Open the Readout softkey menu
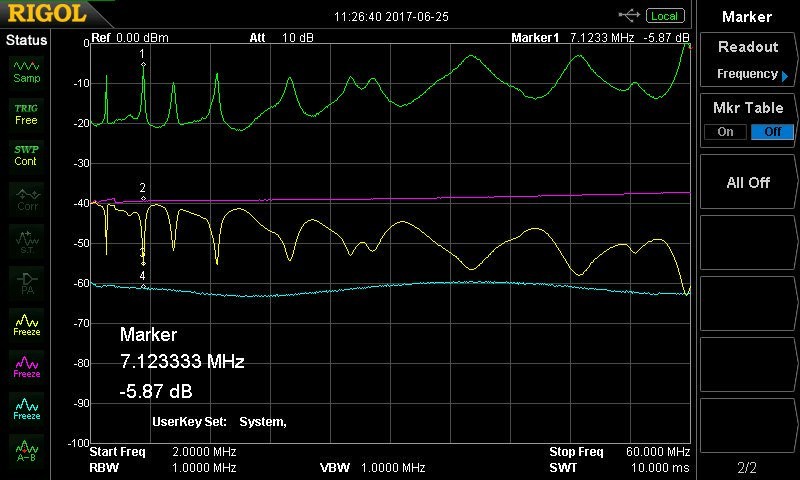Screen dimensions: 800x480 pos(747,60)
